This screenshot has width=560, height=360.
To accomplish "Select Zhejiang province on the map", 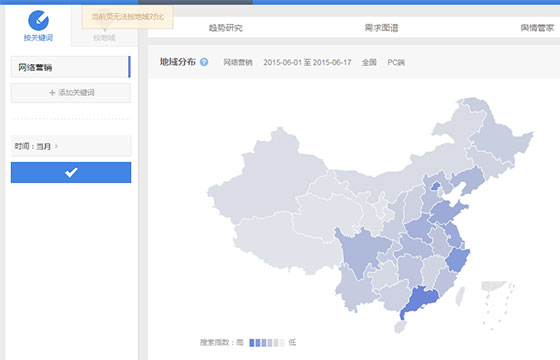I will (x=458, y=260).
